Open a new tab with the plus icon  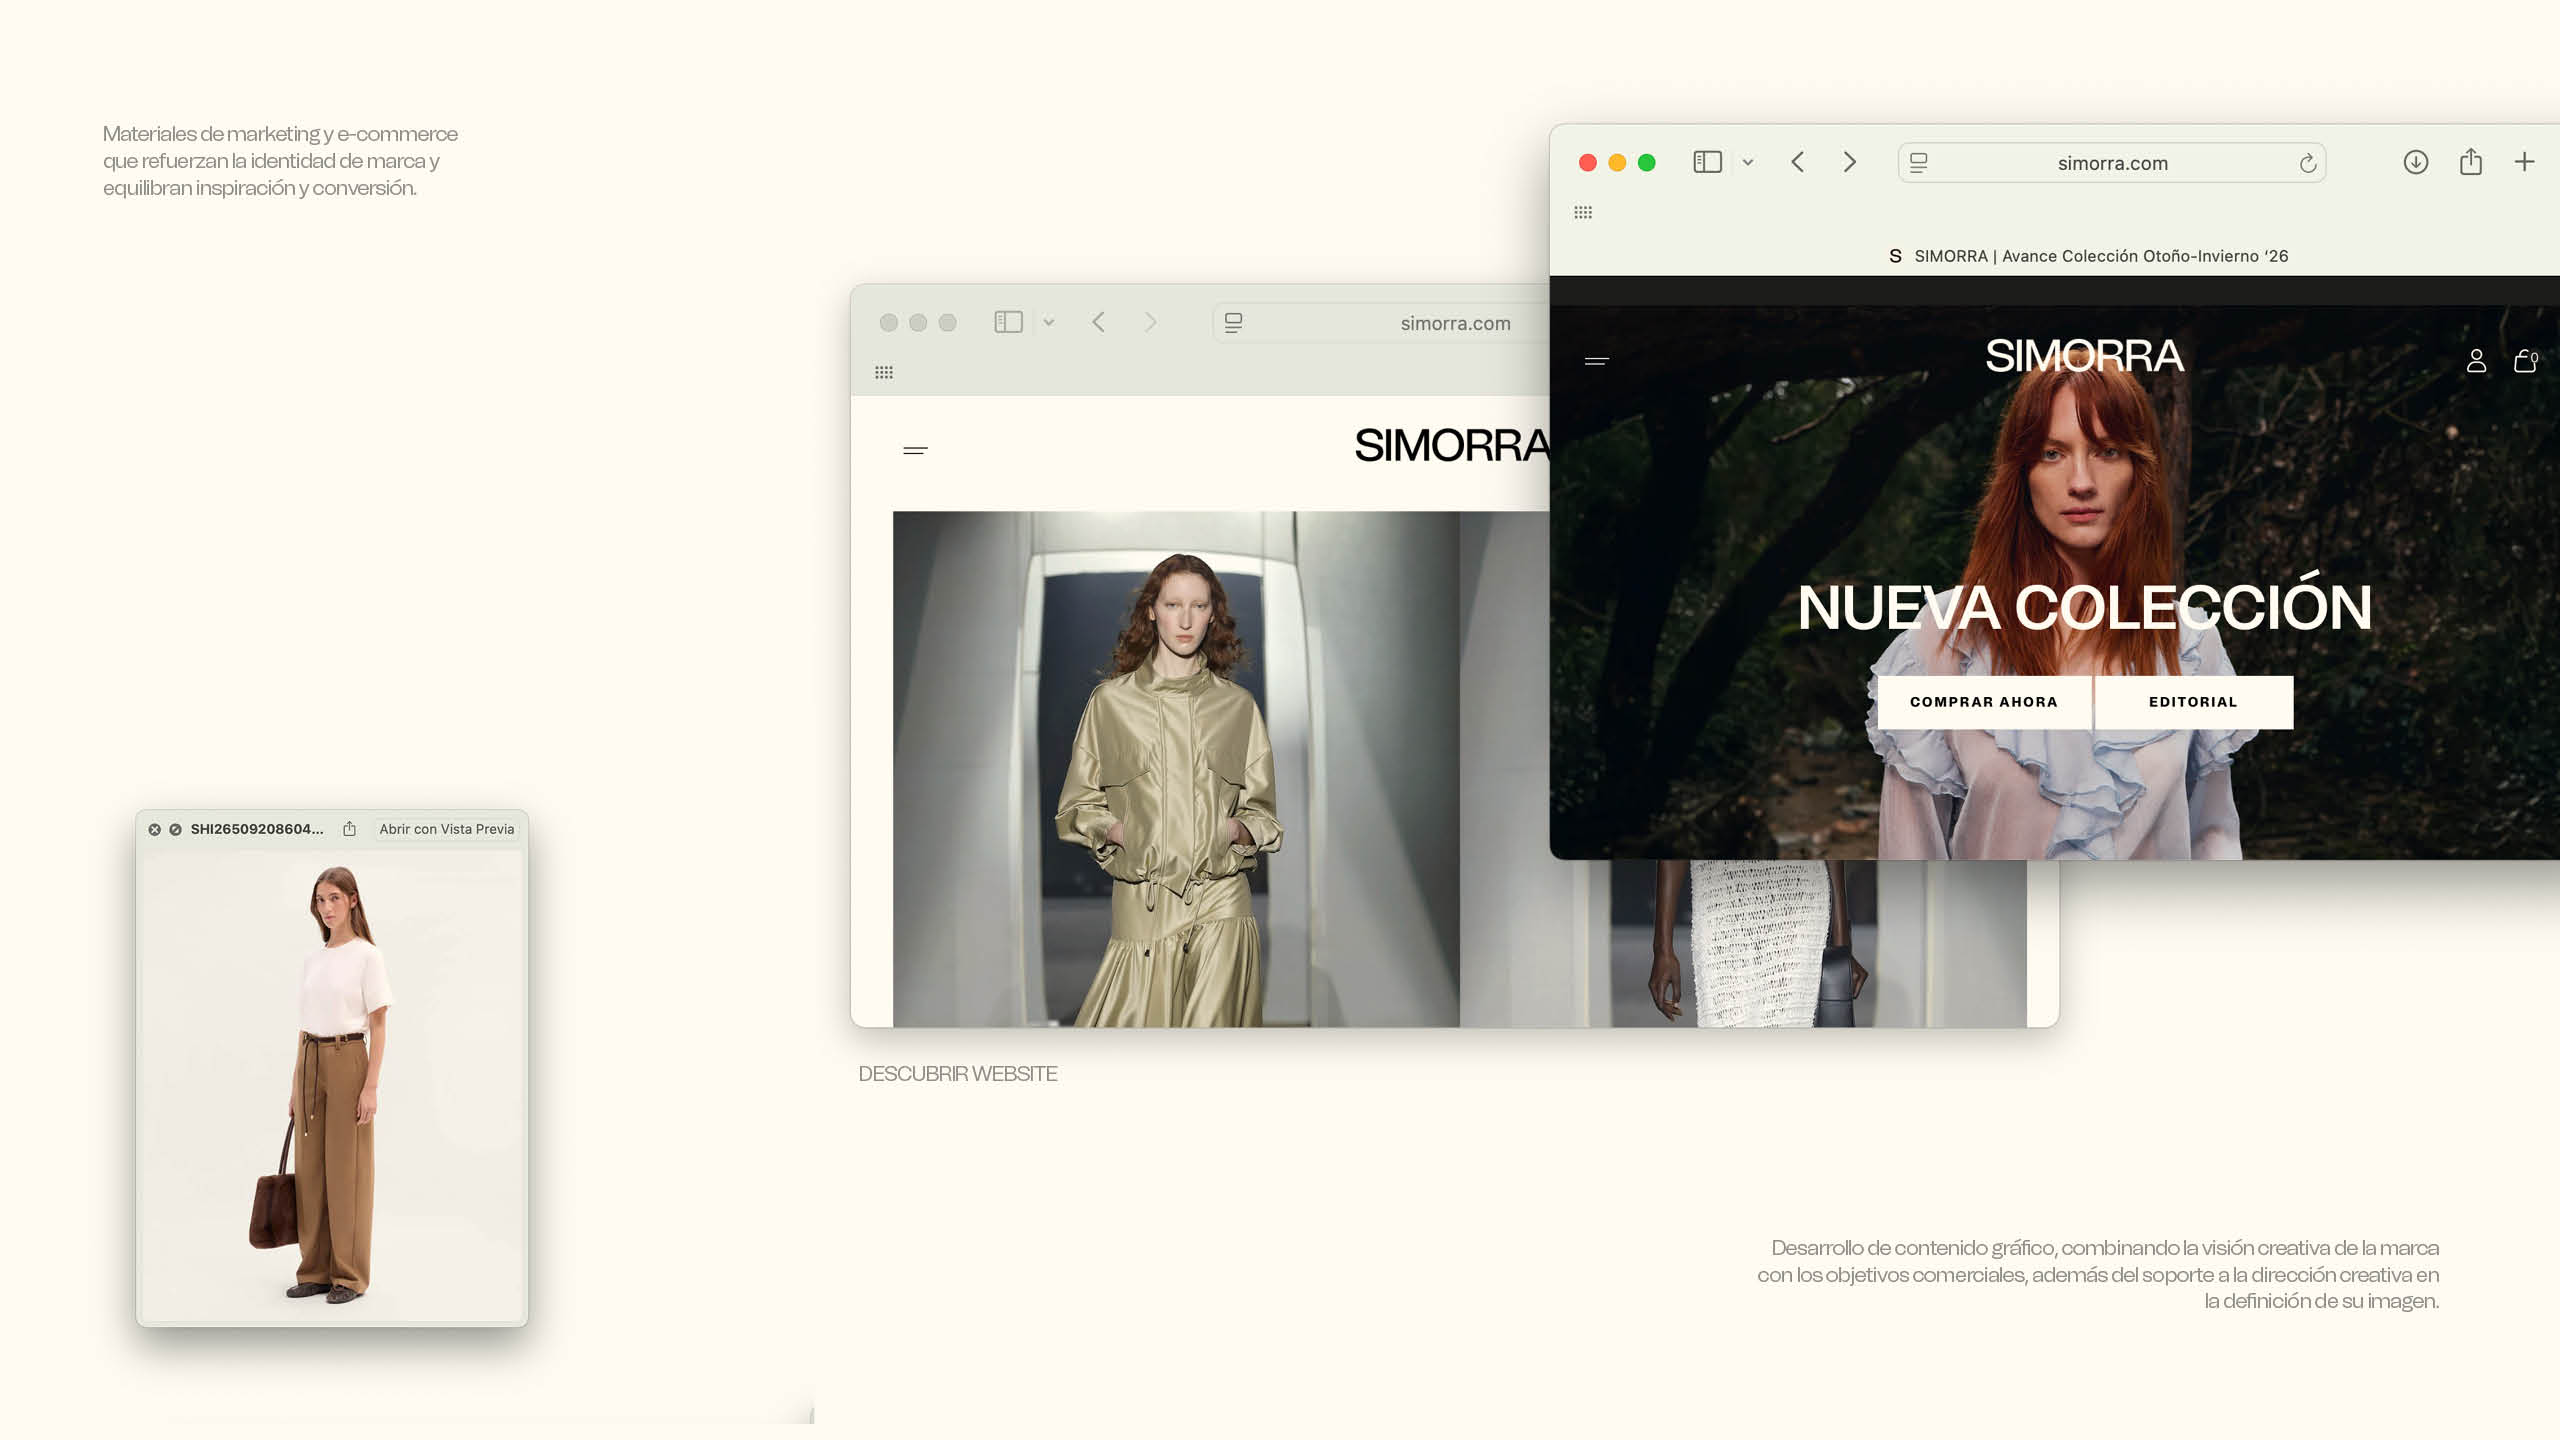(2524, 162)
